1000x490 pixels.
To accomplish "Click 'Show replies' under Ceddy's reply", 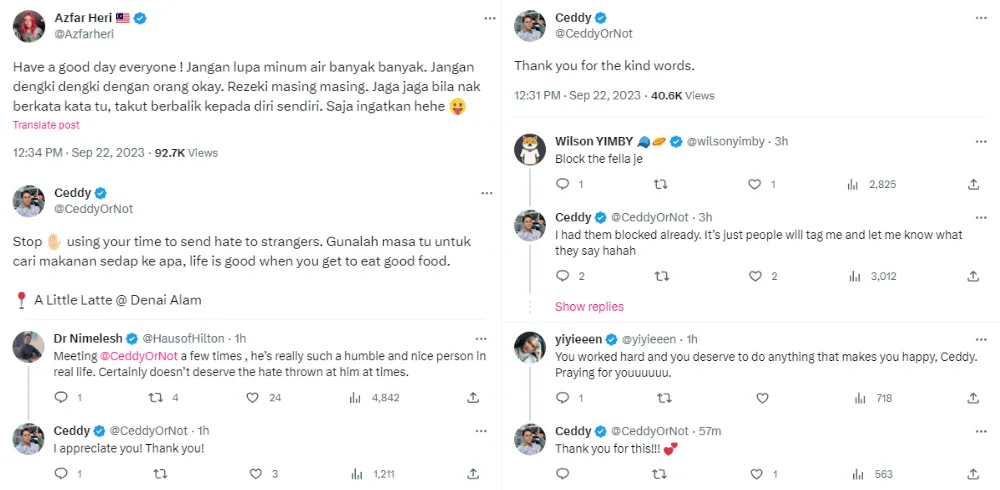I will (x=589, y=307).
